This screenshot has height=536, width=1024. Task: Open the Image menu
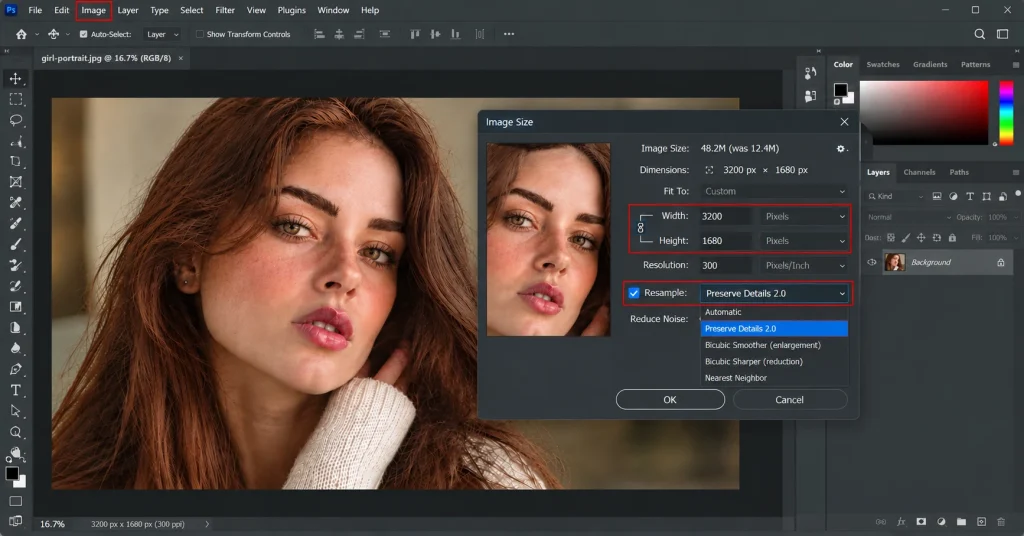93,10
